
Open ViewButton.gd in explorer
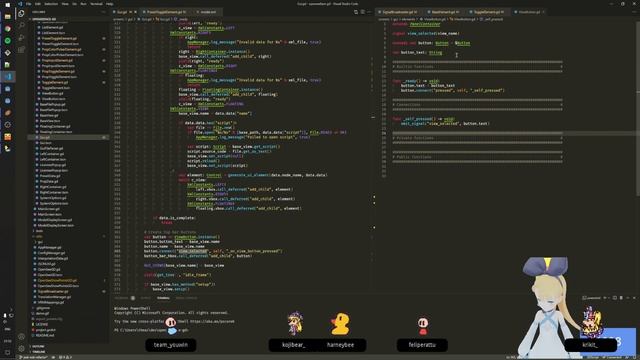(x=52, y=93)
